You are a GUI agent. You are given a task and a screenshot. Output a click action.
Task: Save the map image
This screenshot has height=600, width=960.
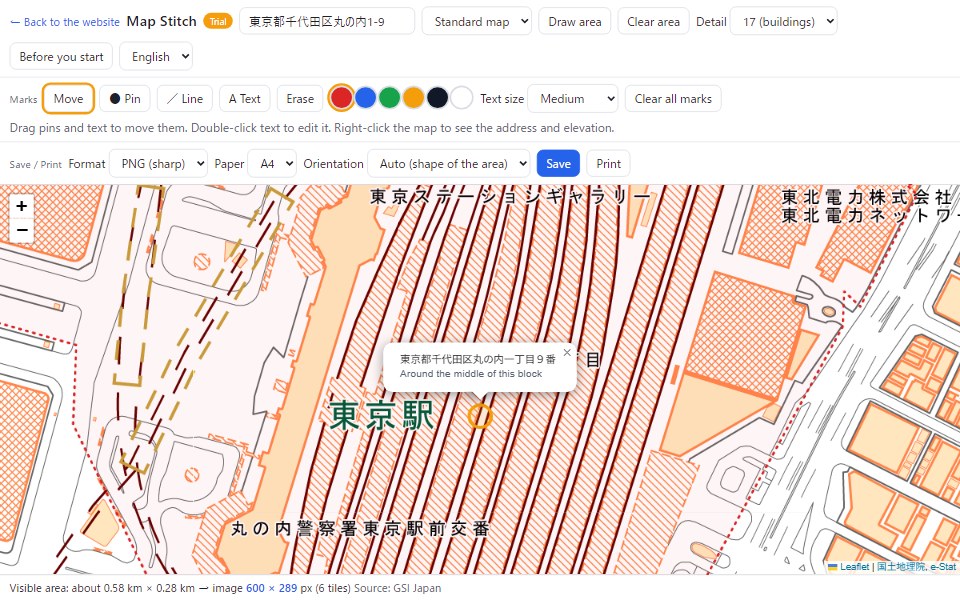click(558, 163)
